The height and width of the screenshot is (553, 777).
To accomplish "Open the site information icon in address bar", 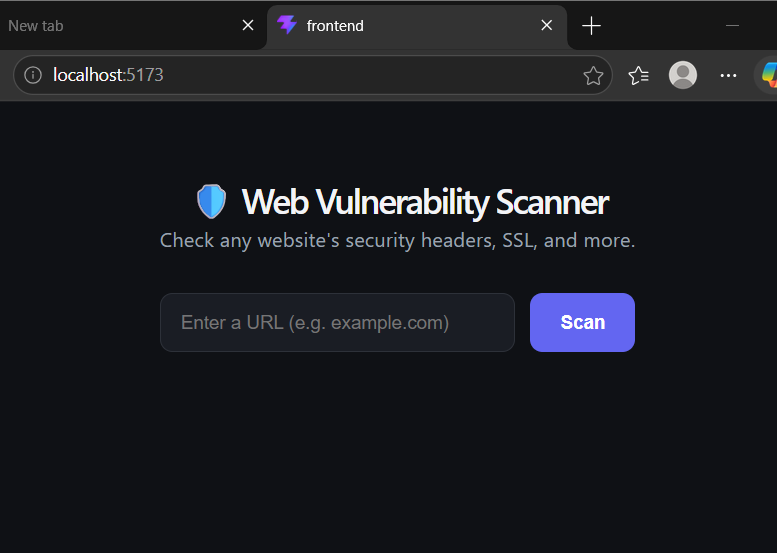I will 33,75.
